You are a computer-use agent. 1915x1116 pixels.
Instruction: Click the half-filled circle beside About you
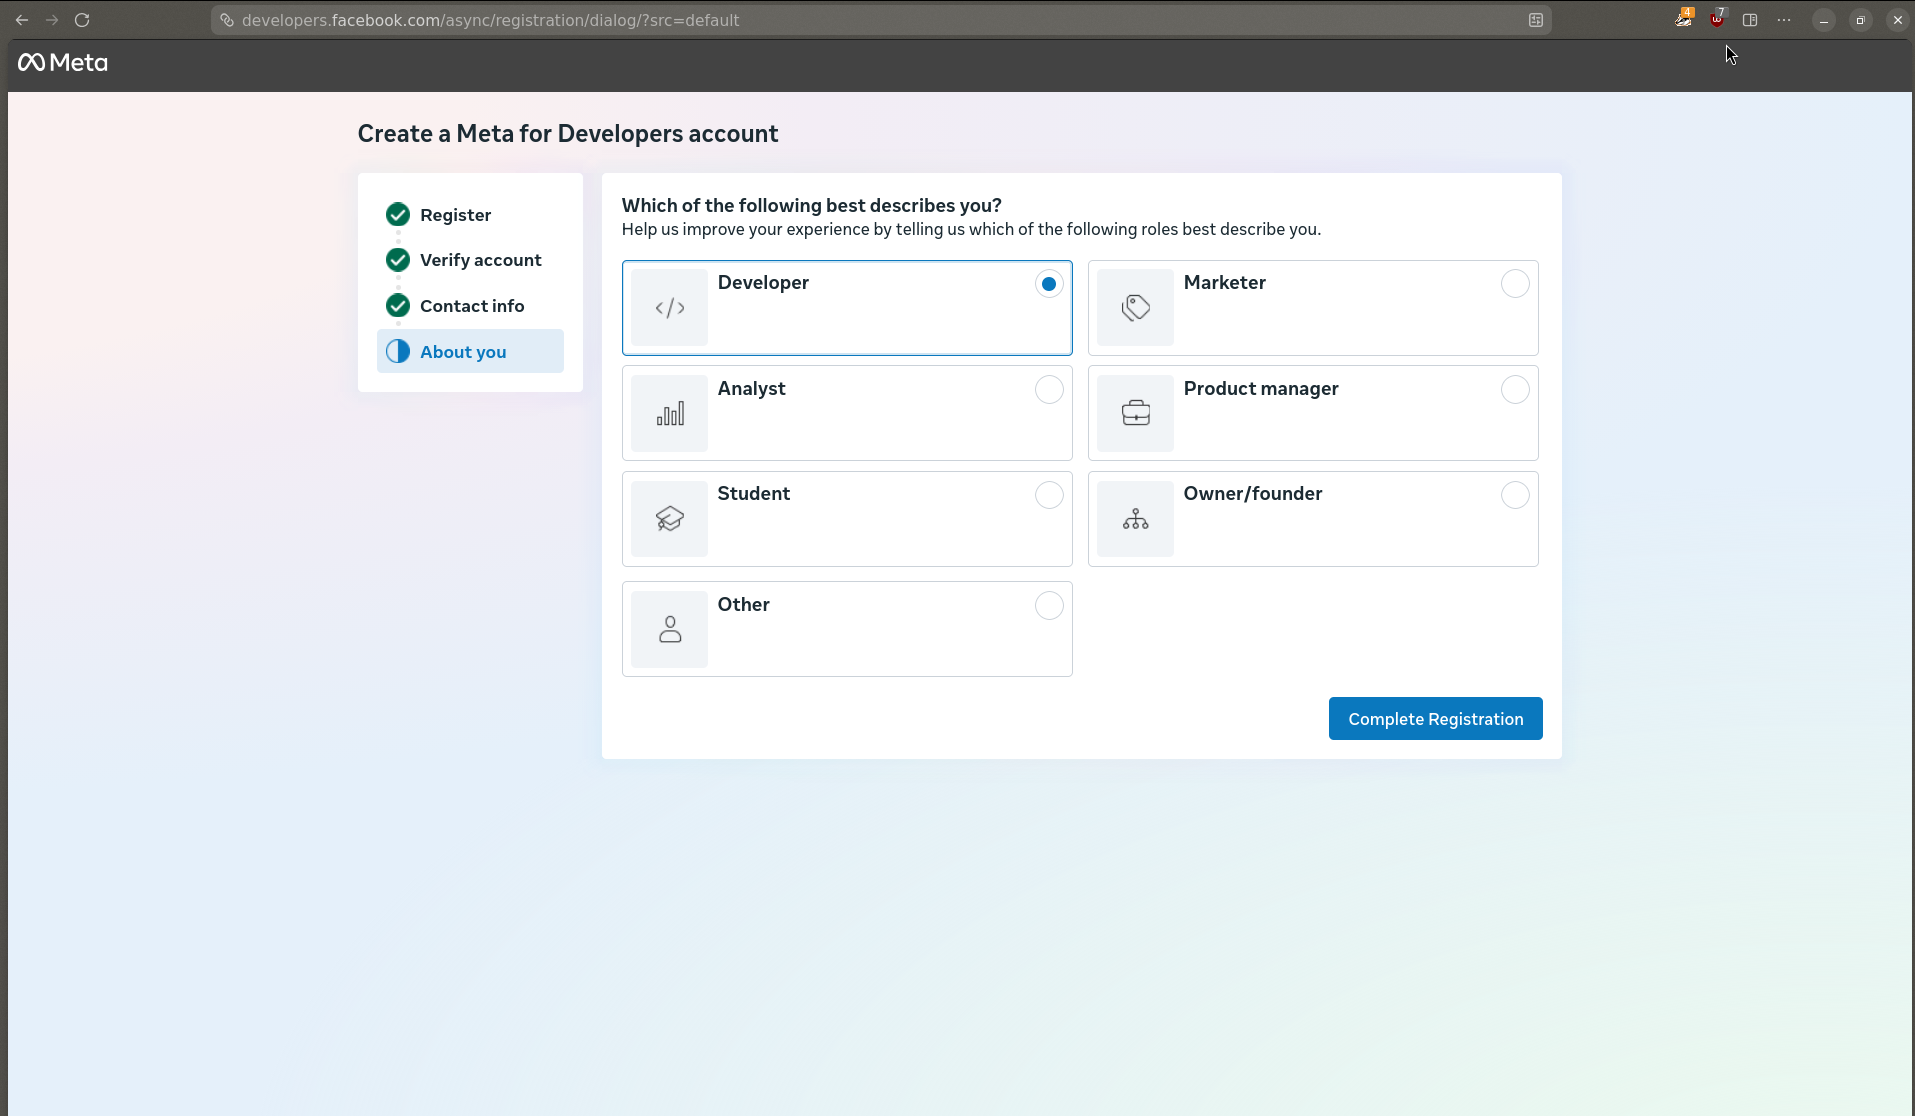pyautogui.click(x=398, y=351)
